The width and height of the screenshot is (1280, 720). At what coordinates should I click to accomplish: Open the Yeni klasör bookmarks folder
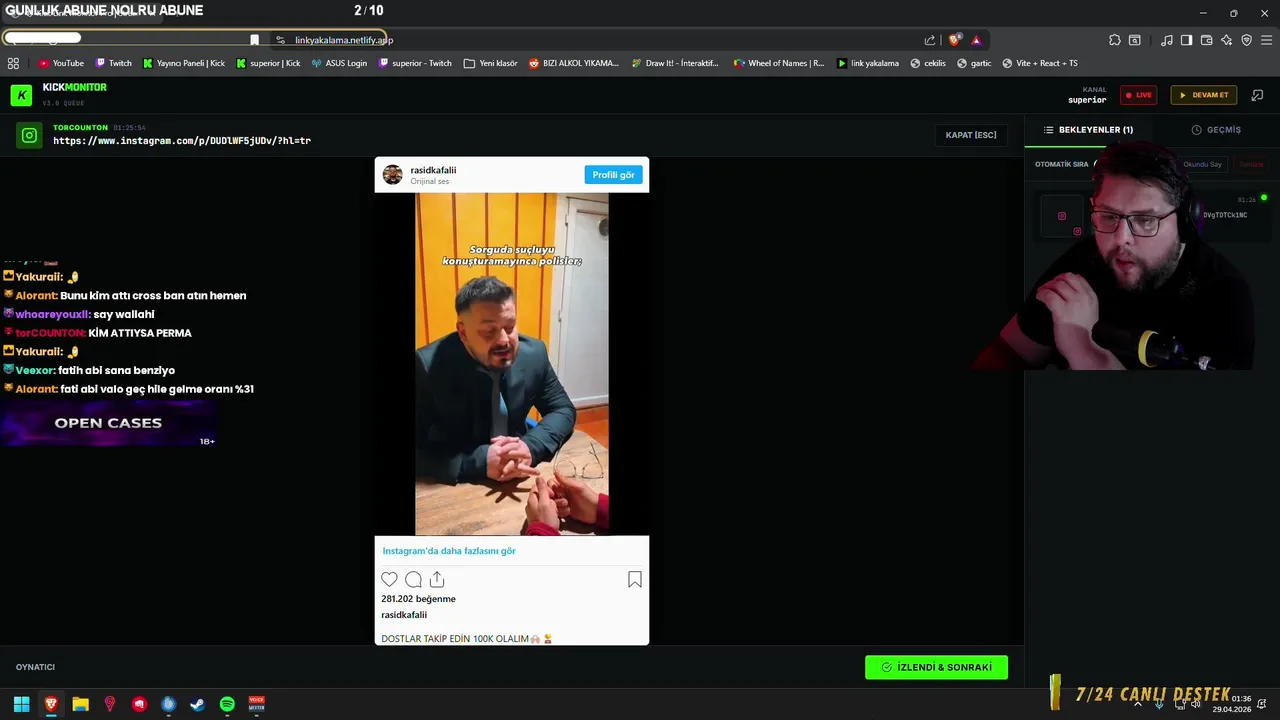pyautogui.click(x=490, y=63)
